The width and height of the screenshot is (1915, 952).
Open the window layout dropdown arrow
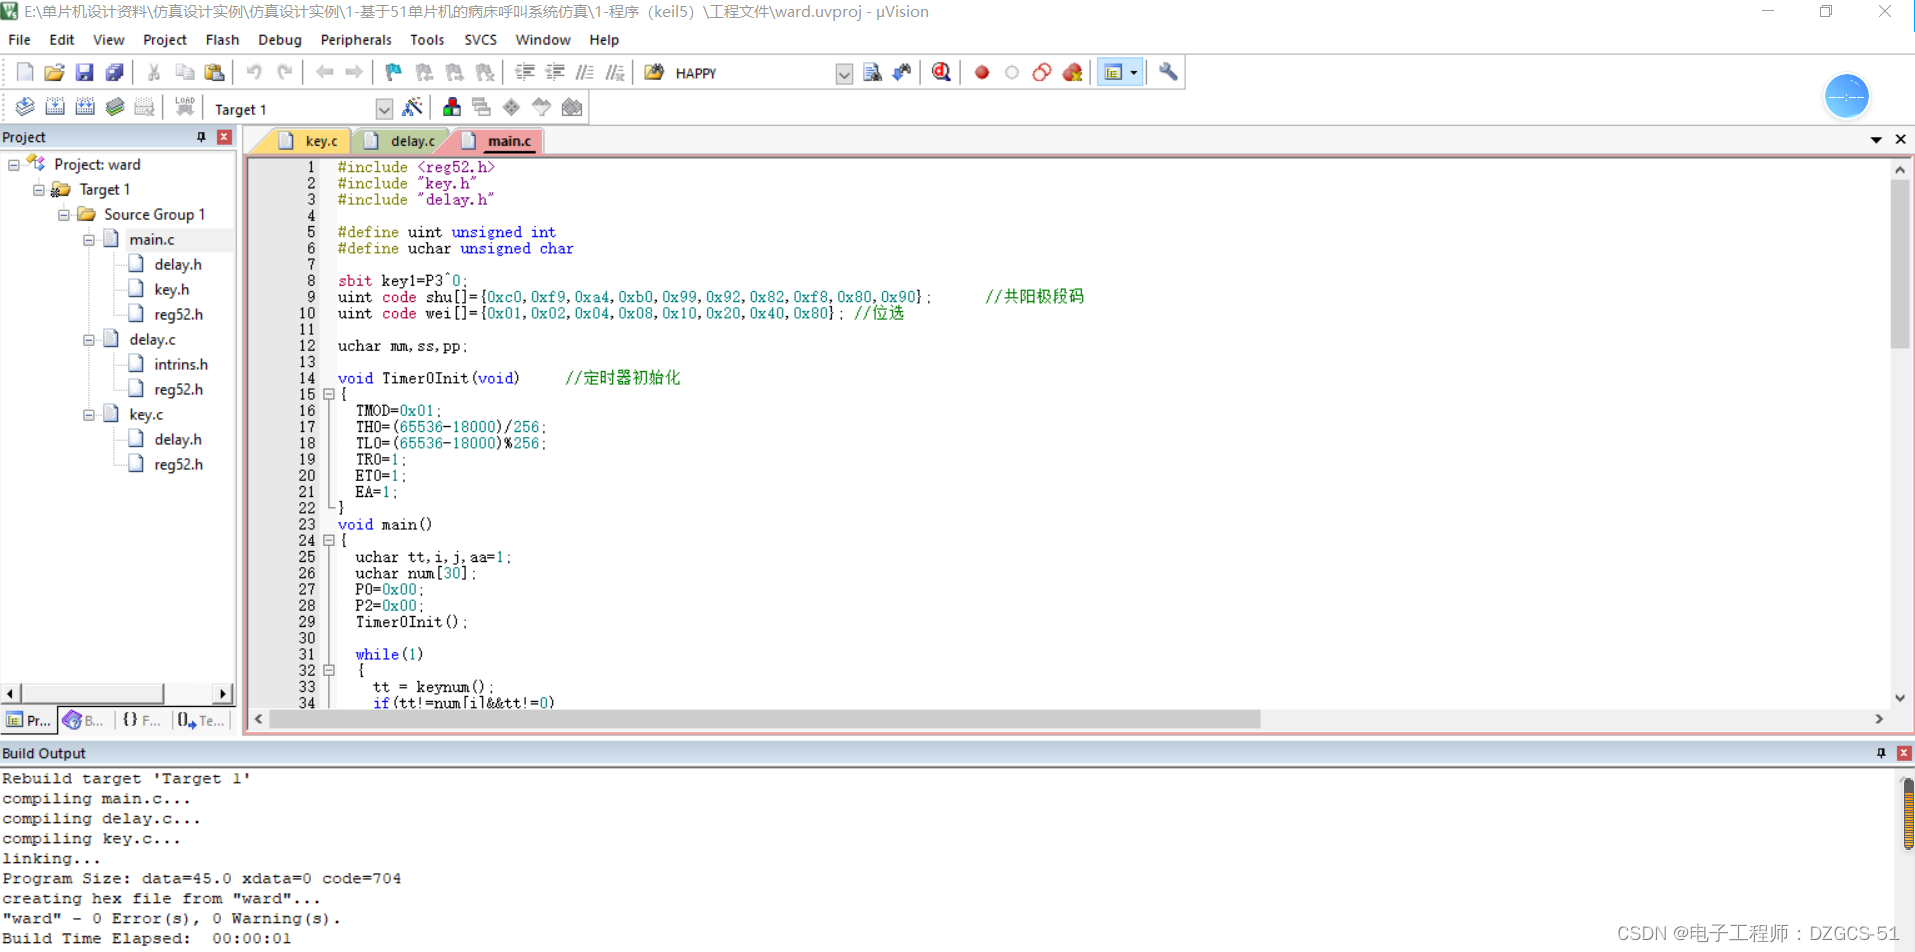pyautogui.click(x=1134, y=72)
